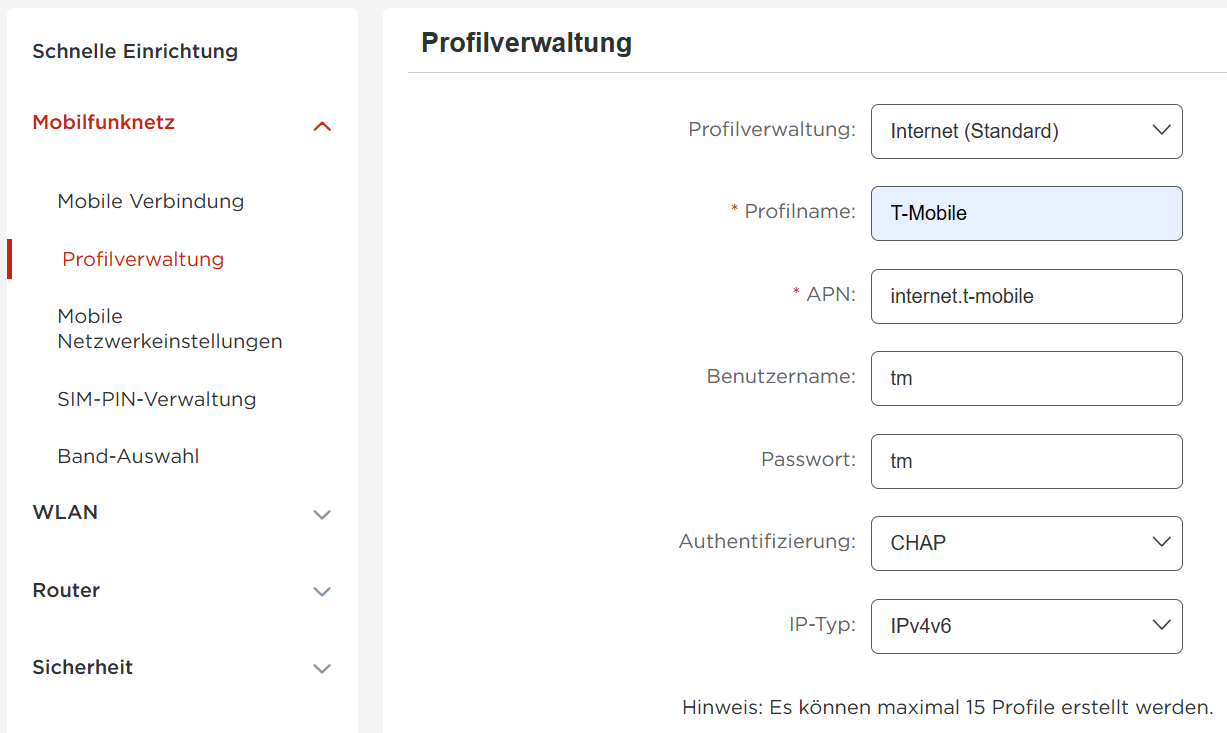Viewport: 1227px width, 733px height.
Task: Open Schnelle Einrichtung menu item
Action: click(135, 51)
